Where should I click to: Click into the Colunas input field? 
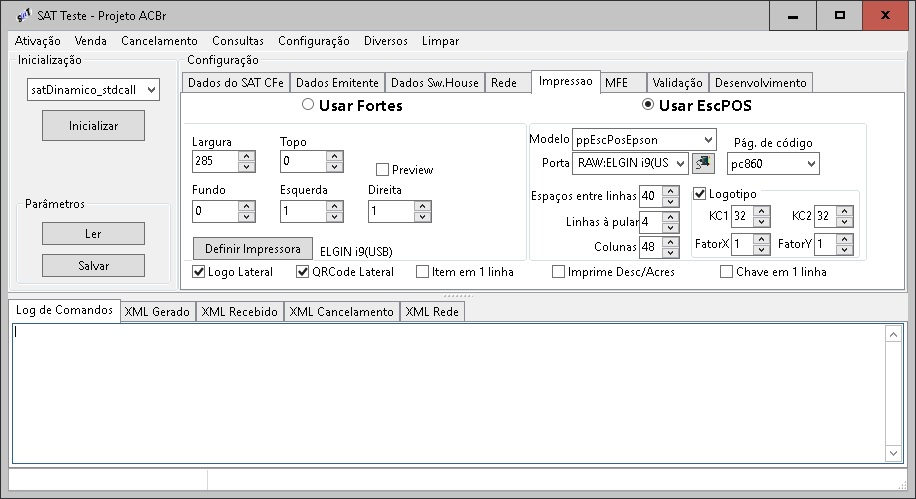click(x=651, y=247)
